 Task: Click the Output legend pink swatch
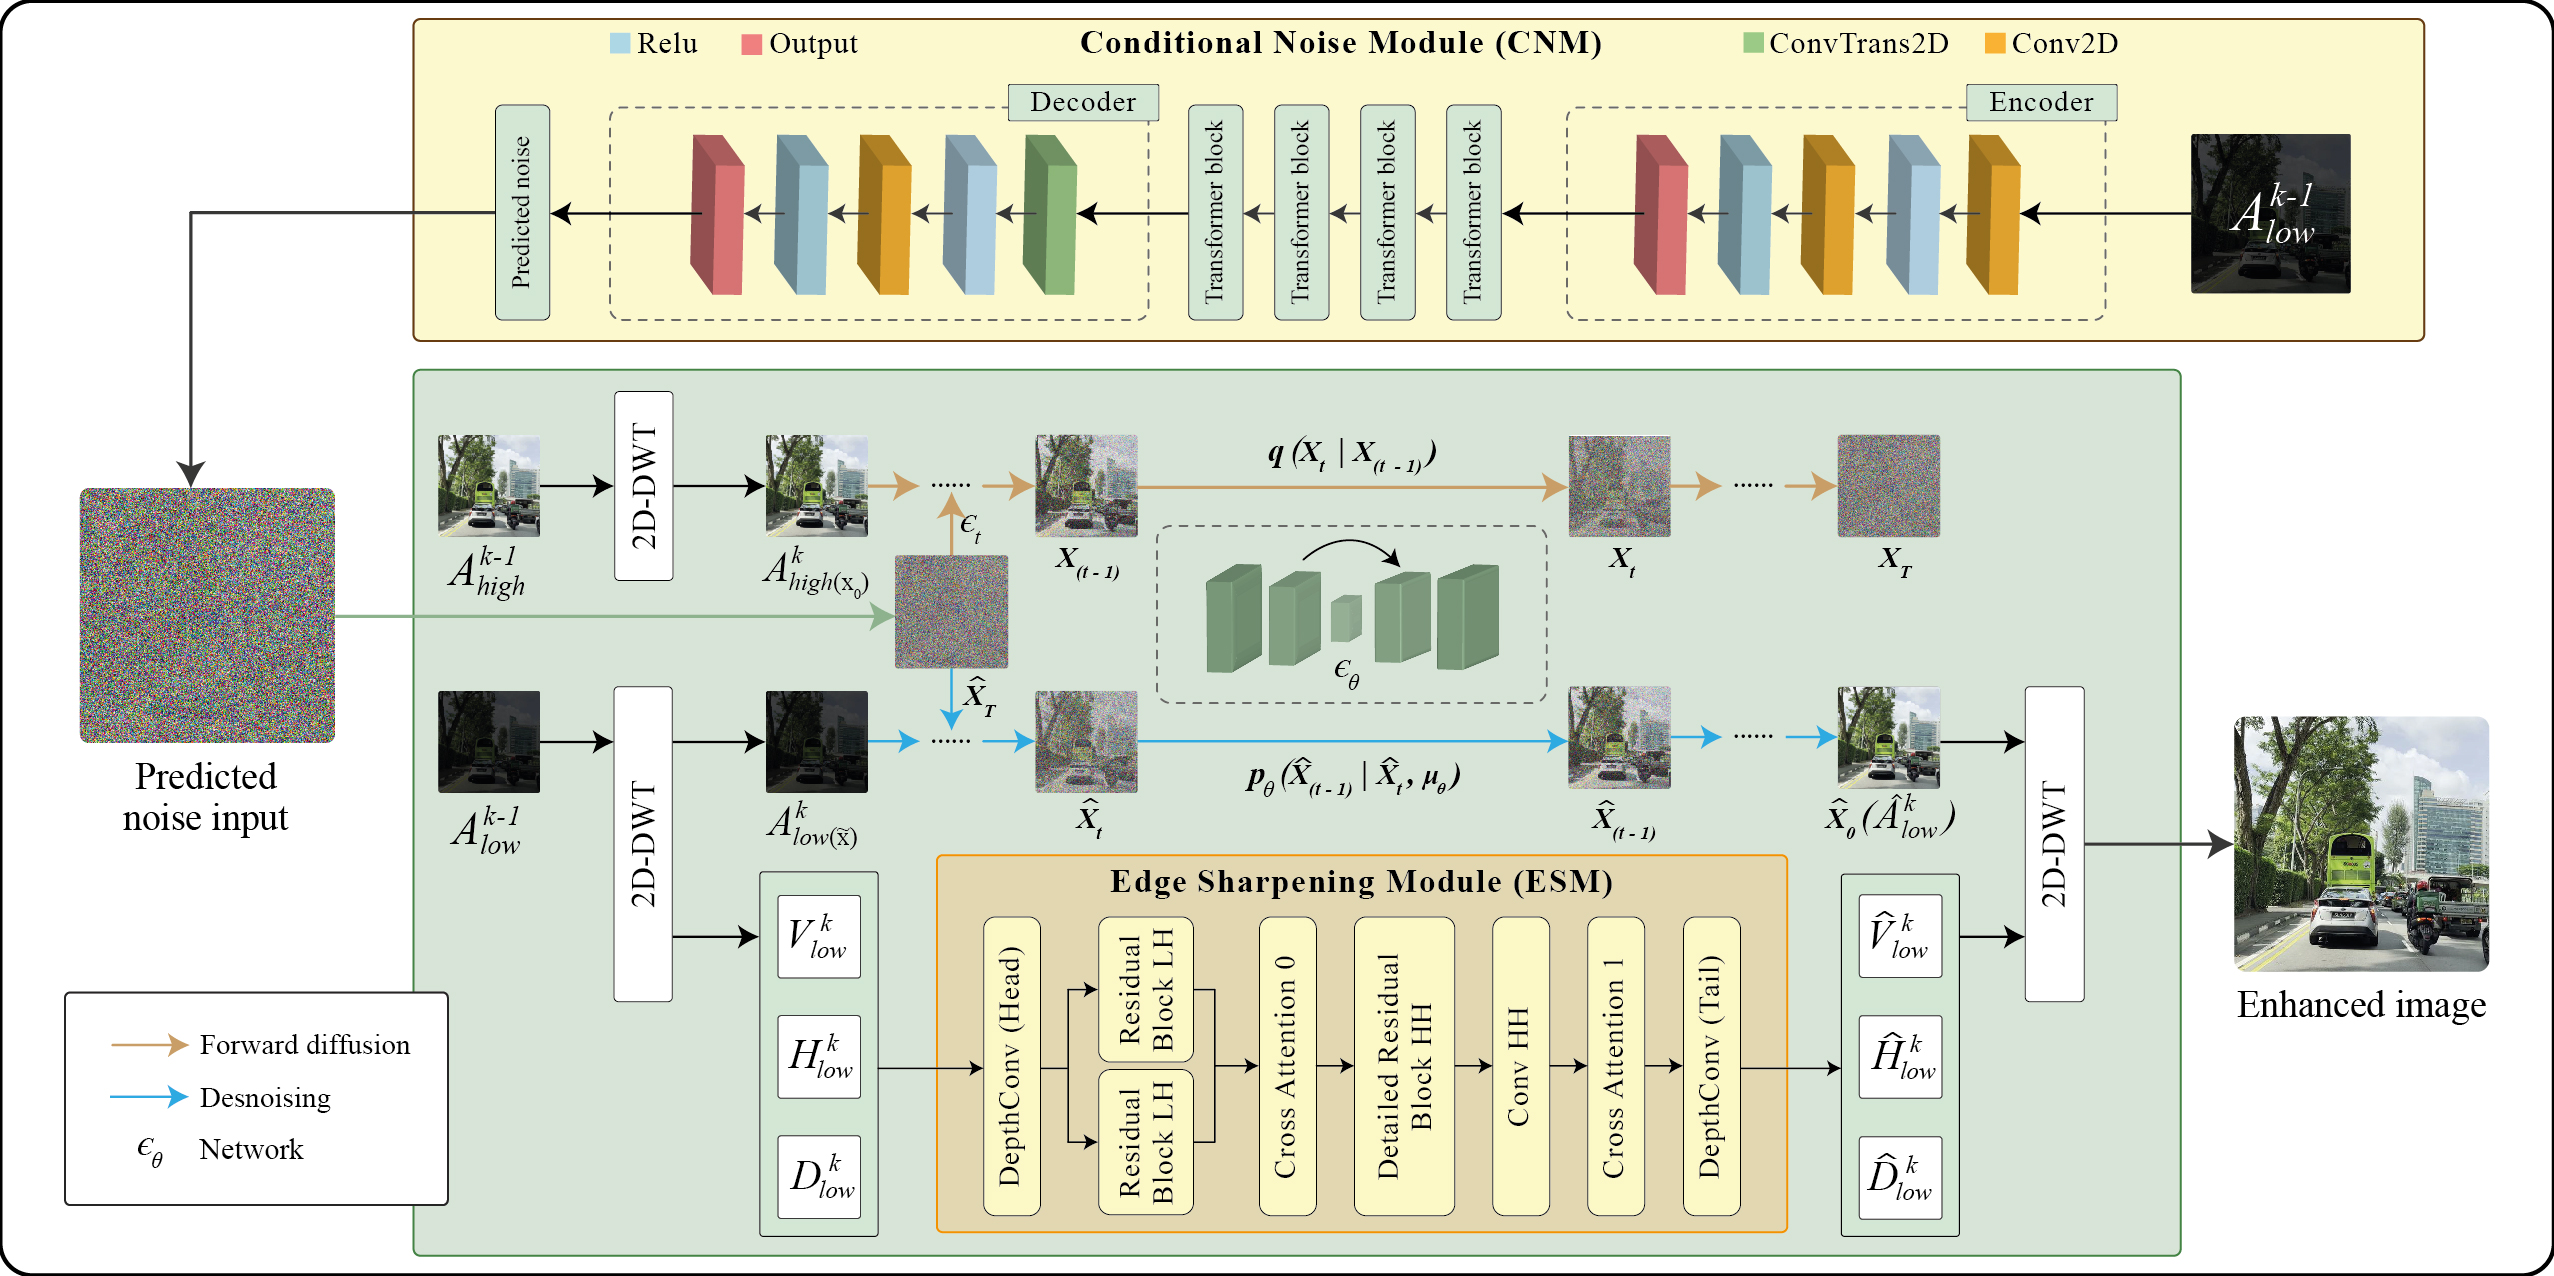(x=751, y=44)
